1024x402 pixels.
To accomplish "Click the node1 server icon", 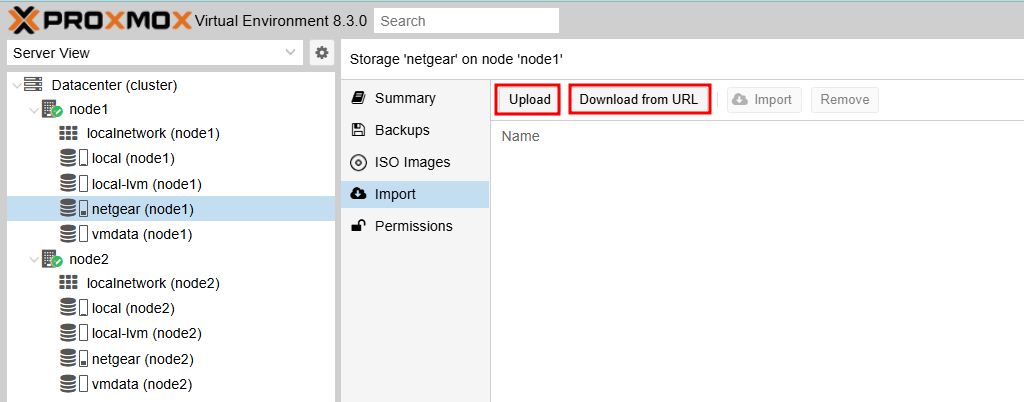I will [52, 109].
